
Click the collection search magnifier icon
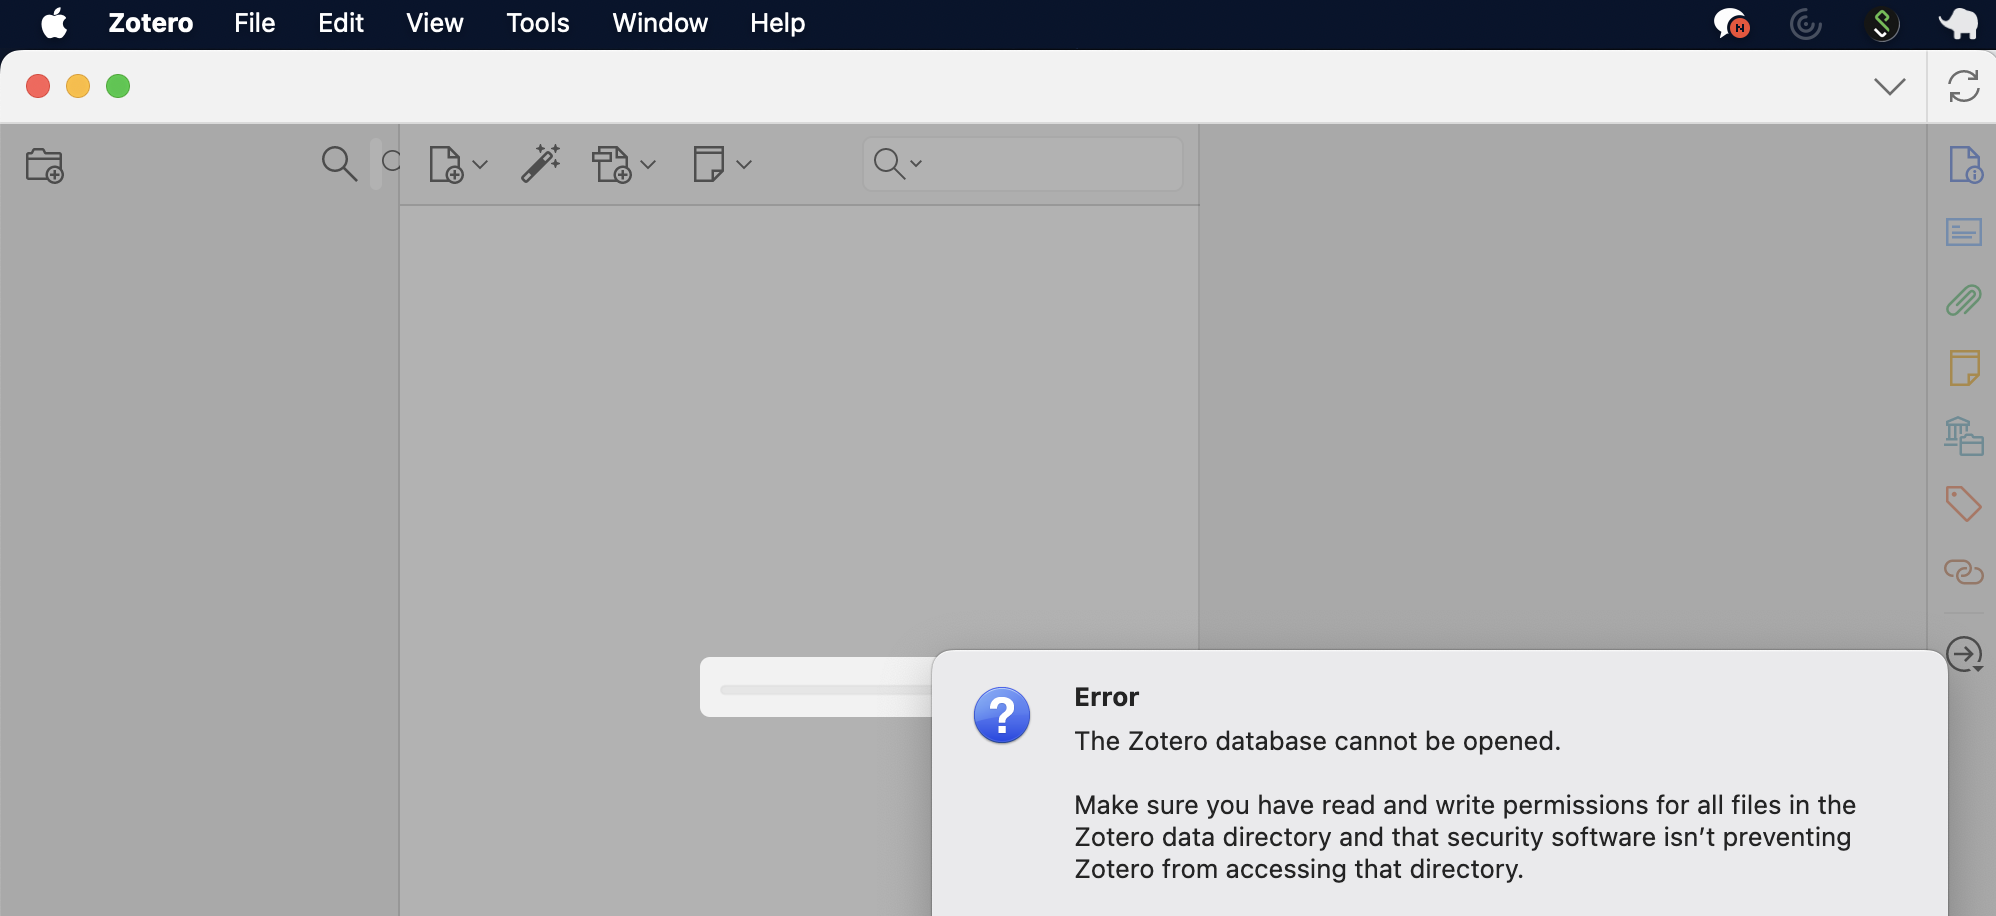coord(339,164)
